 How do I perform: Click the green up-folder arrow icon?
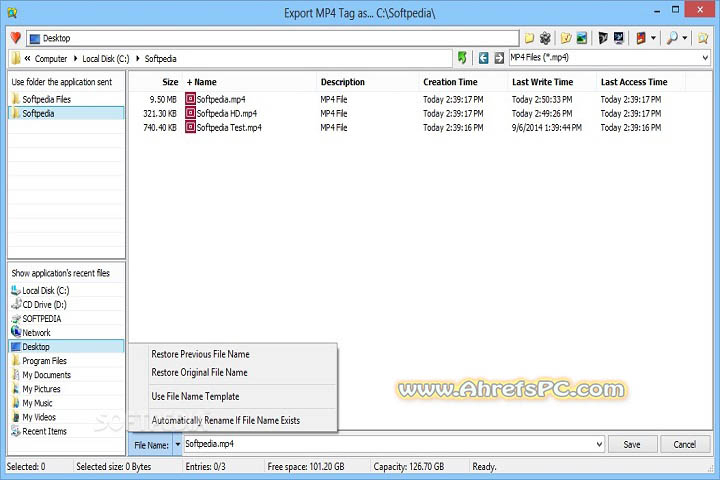[462, 58]
